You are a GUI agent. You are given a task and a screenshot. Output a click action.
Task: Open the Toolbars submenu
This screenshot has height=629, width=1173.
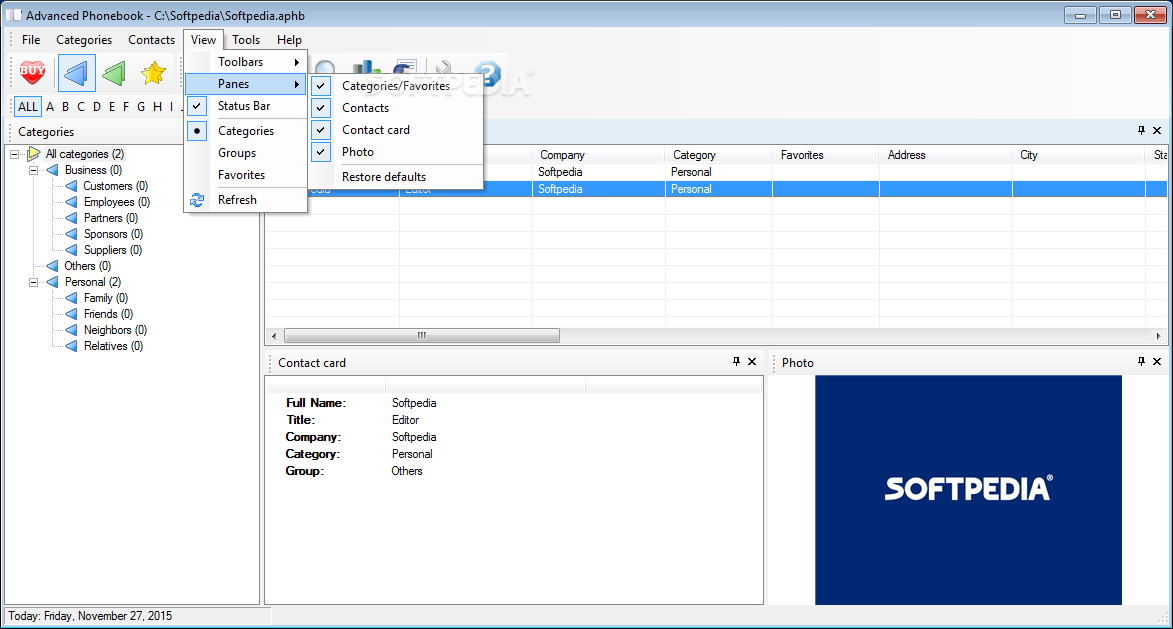246,62
